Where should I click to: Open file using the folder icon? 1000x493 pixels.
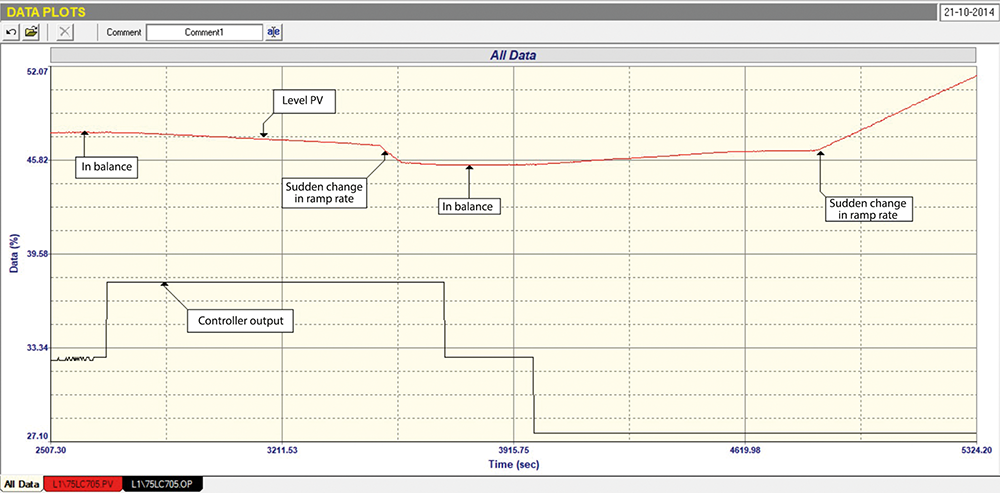pos(30,31)
